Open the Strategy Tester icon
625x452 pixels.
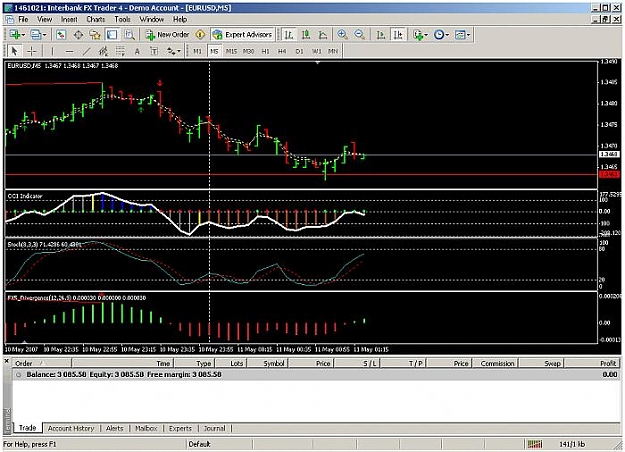130,35
